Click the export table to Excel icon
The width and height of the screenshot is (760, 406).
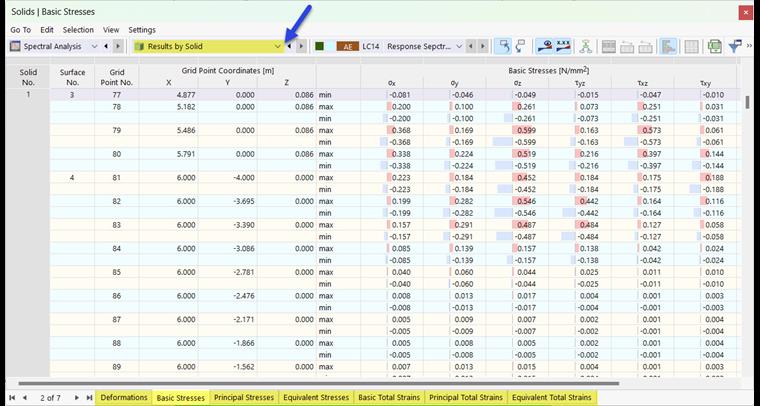[x=714, y=47]
